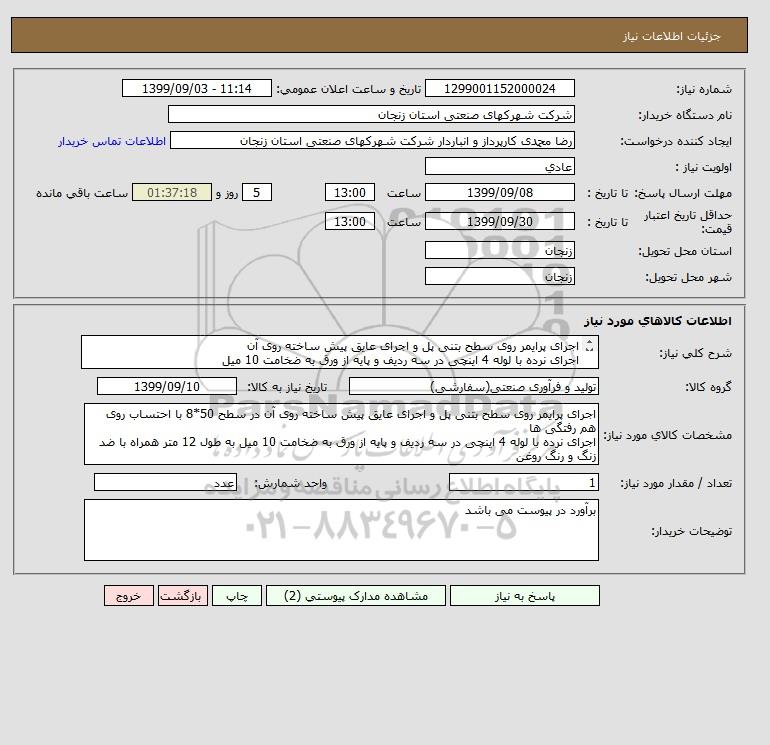Click the goods specifications text area
The height and width of the screenshot is (745, 770).
pyautogui.click(x=341, y=434)
